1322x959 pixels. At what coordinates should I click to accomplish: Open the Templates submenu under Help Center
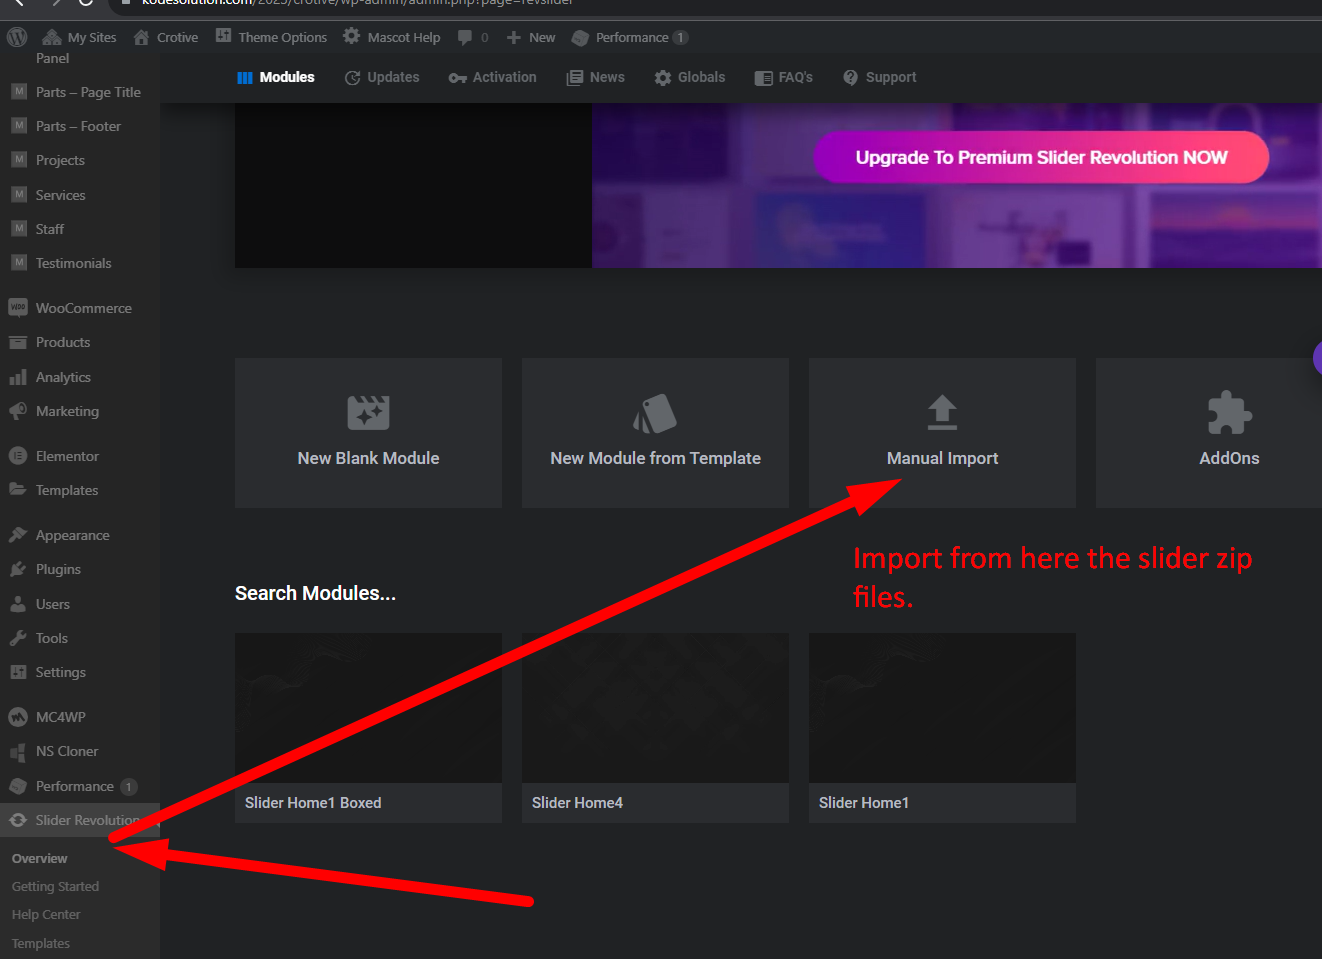(x=41, y=943)
